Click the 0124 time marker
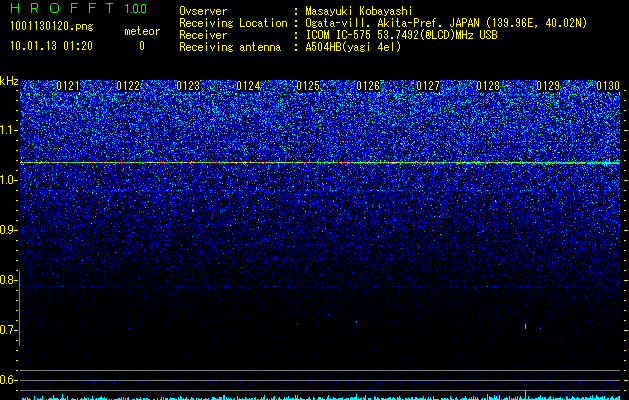 click(248, 86)
